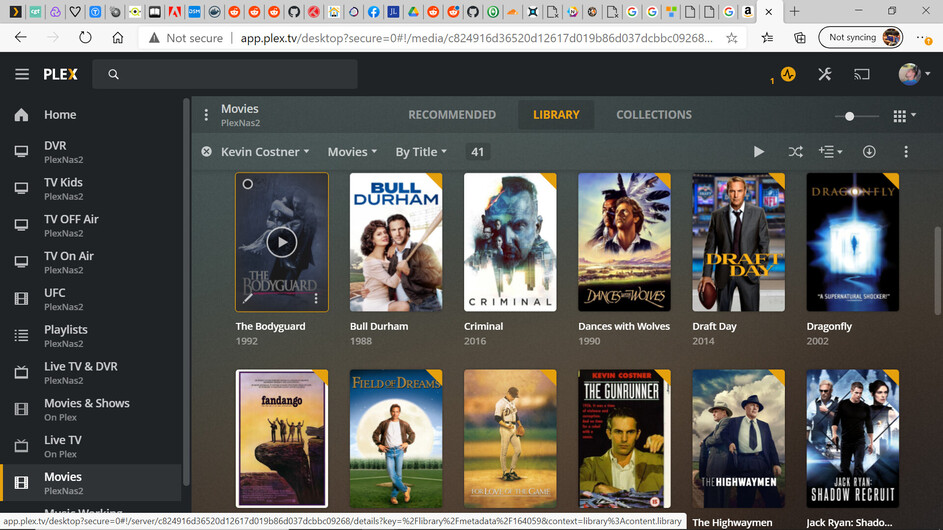Viewport: 943px width, 530px height.
Task: Click the Not syncing profile button
Action: (861, 37)
